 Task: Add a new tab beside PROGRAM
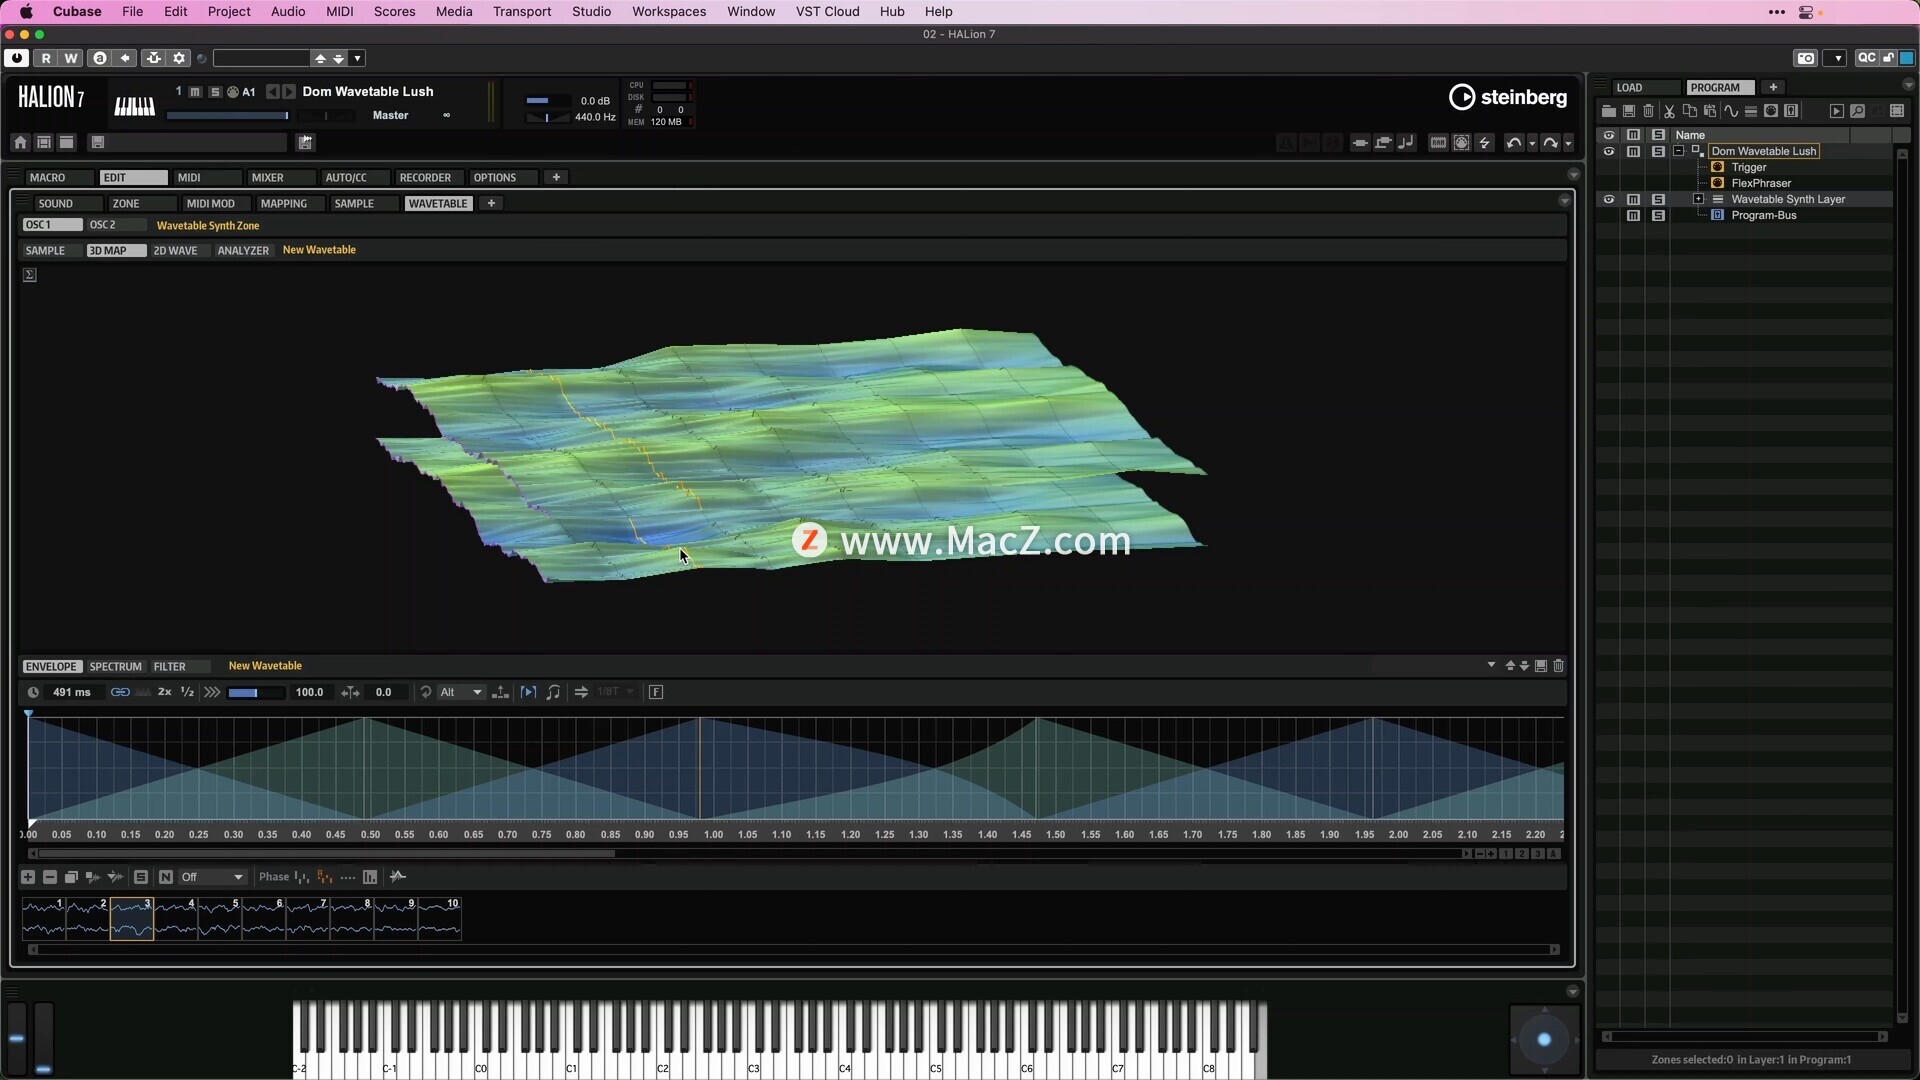pos(1773,88)
